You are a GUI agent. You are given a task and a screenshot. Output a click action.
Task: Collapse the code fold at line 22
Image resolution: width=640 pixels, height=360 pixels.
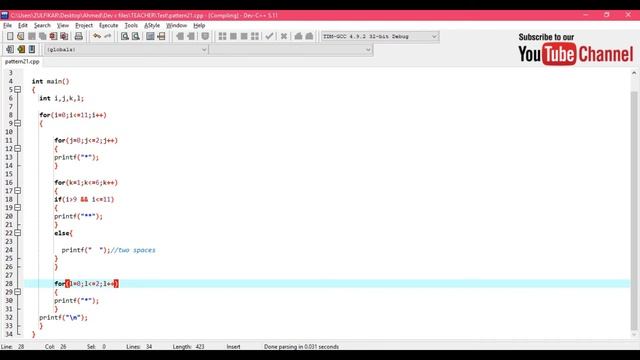click(18, 233)
